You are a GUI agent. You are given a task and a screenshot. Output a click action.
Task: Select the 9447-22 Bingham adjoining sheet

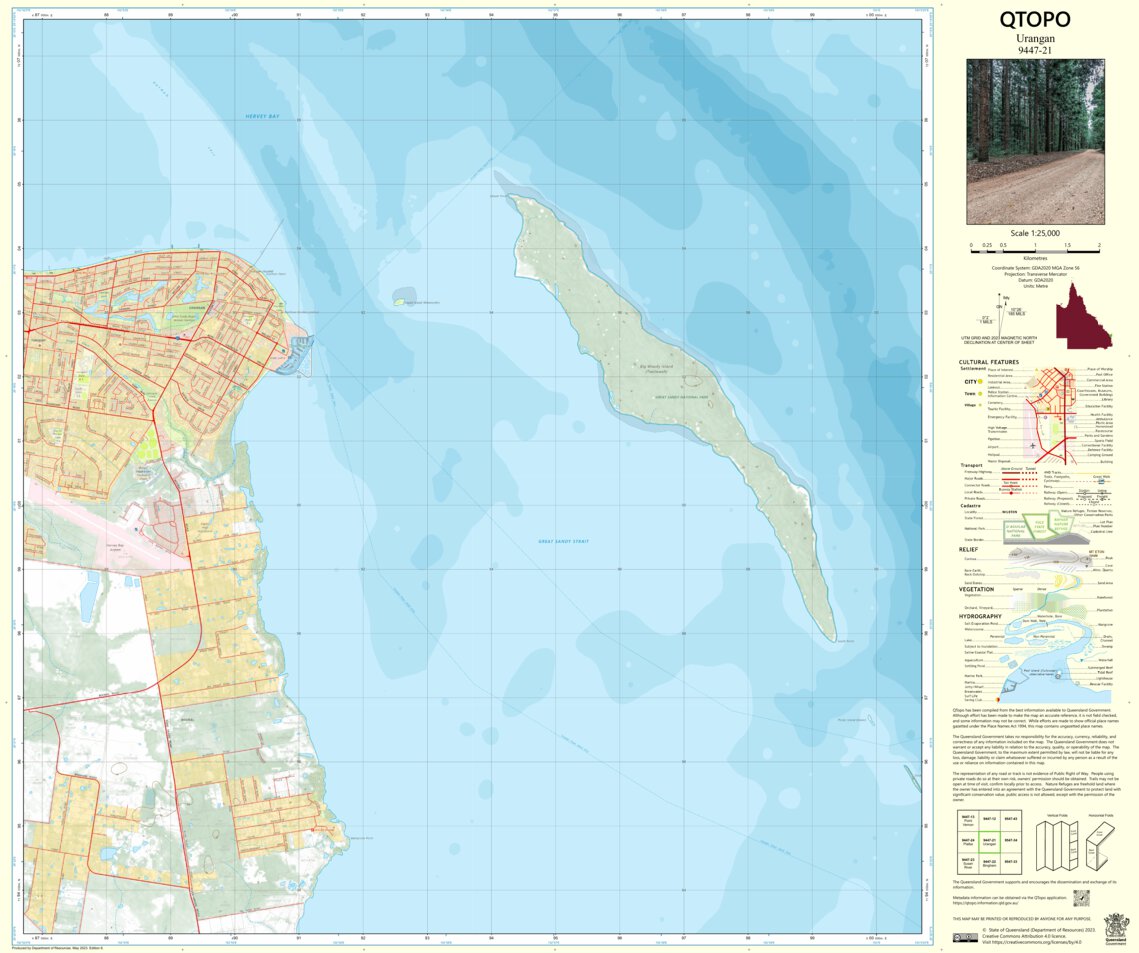click(x=989, y=862)
